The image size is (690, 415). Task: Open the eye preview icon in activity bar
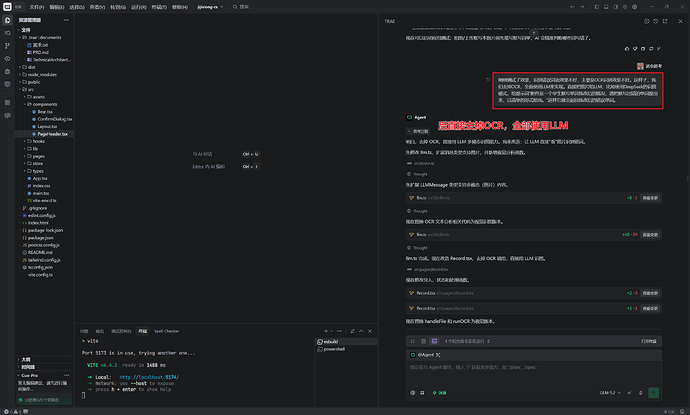click(x=7, y=59)
